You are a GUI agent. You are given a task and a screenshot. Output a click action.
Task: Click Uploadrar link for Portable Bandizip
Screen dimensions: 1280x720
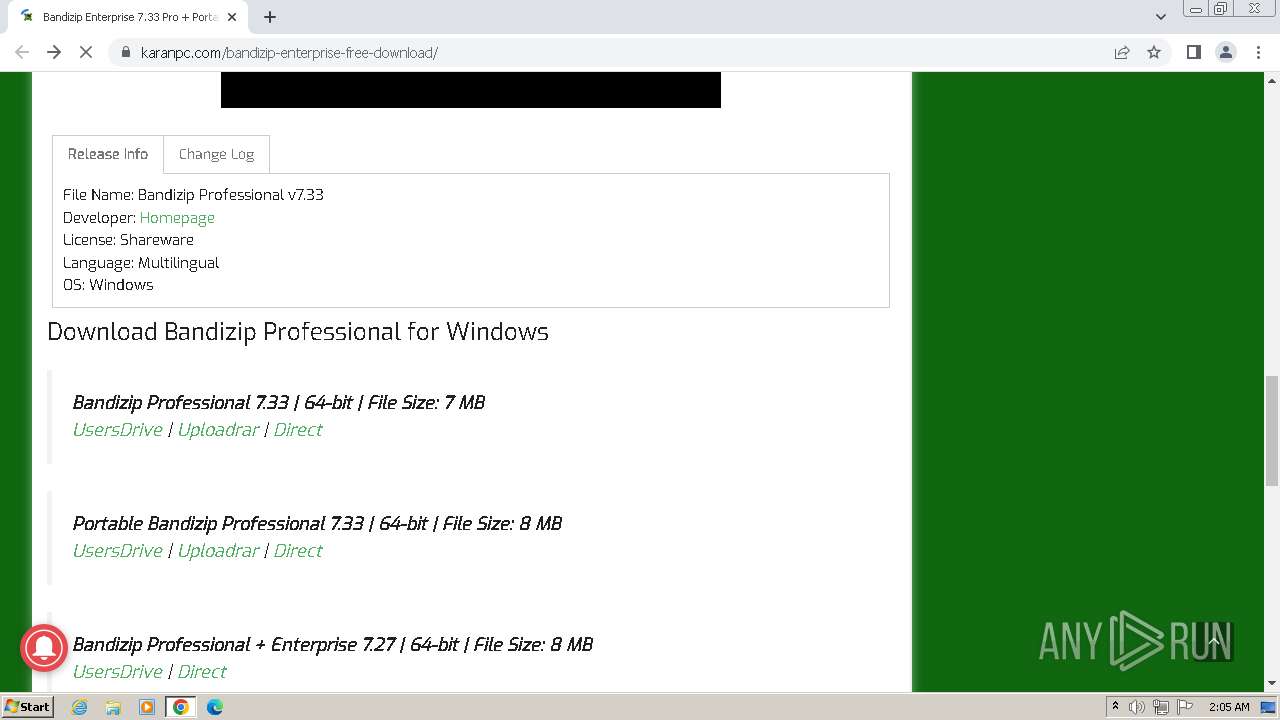click(x=218, y=551)
